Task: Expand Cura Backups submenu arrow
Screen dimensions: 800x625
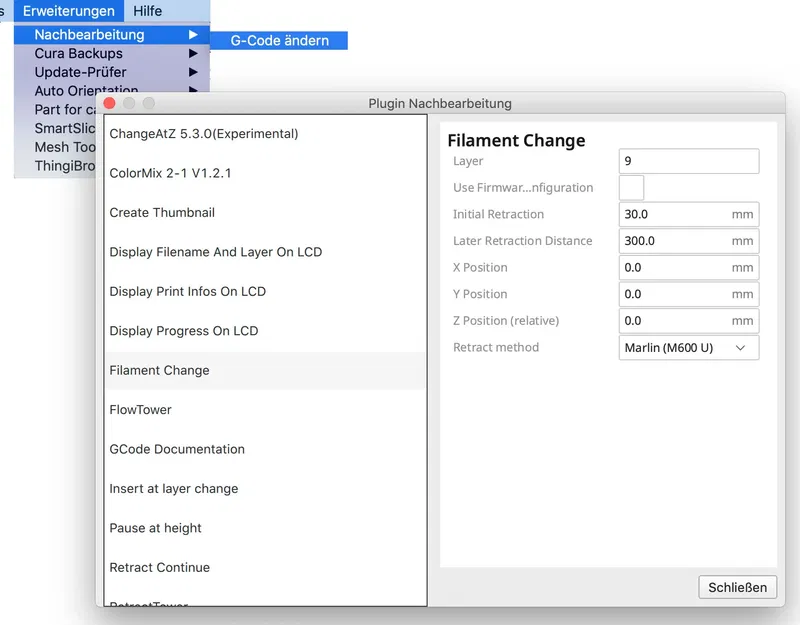Action: coord(193,54)
